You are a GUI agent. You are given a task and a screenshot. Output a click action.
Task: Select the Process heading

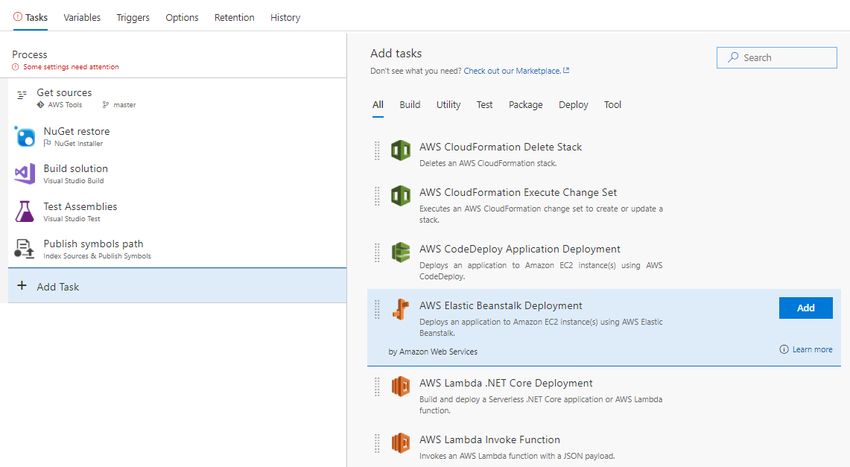coord(29,54)
